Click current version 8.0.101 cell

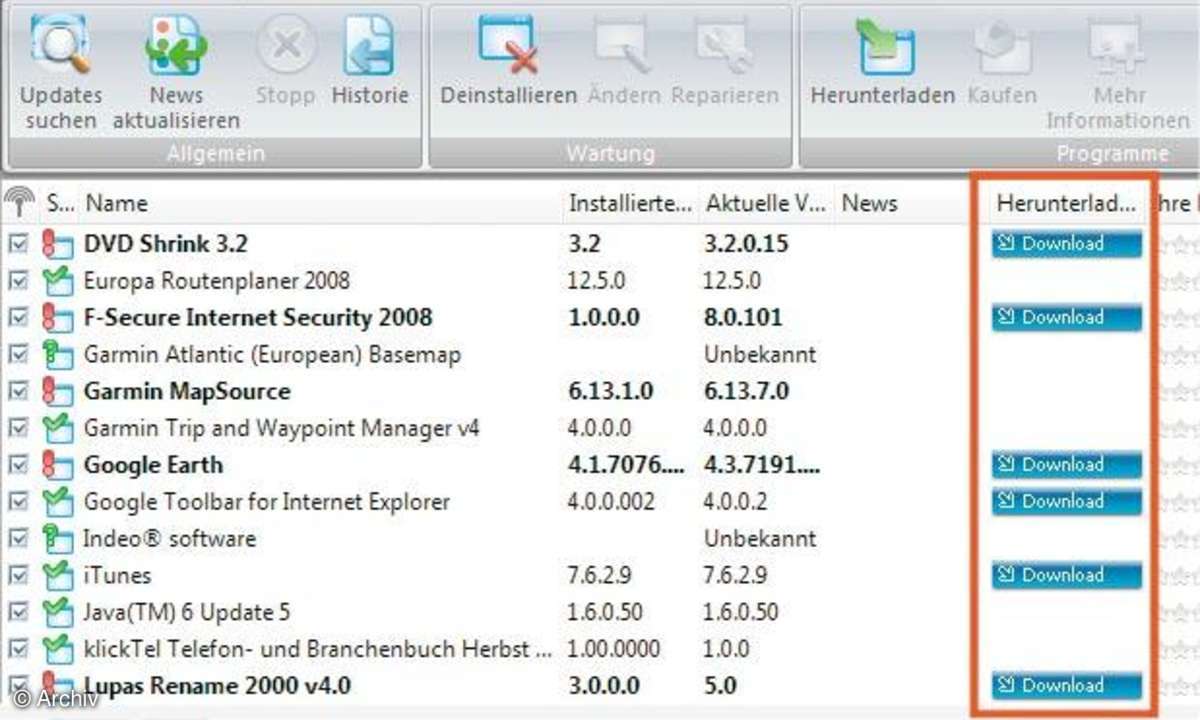(743, 318)
